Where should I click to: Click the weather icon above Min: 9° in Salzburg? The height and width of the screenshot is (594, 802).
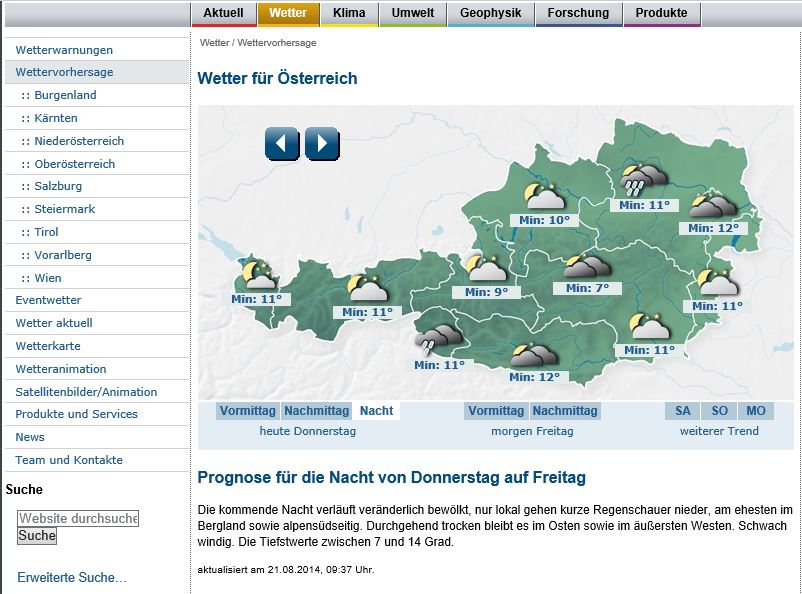(x=486, y=268)
